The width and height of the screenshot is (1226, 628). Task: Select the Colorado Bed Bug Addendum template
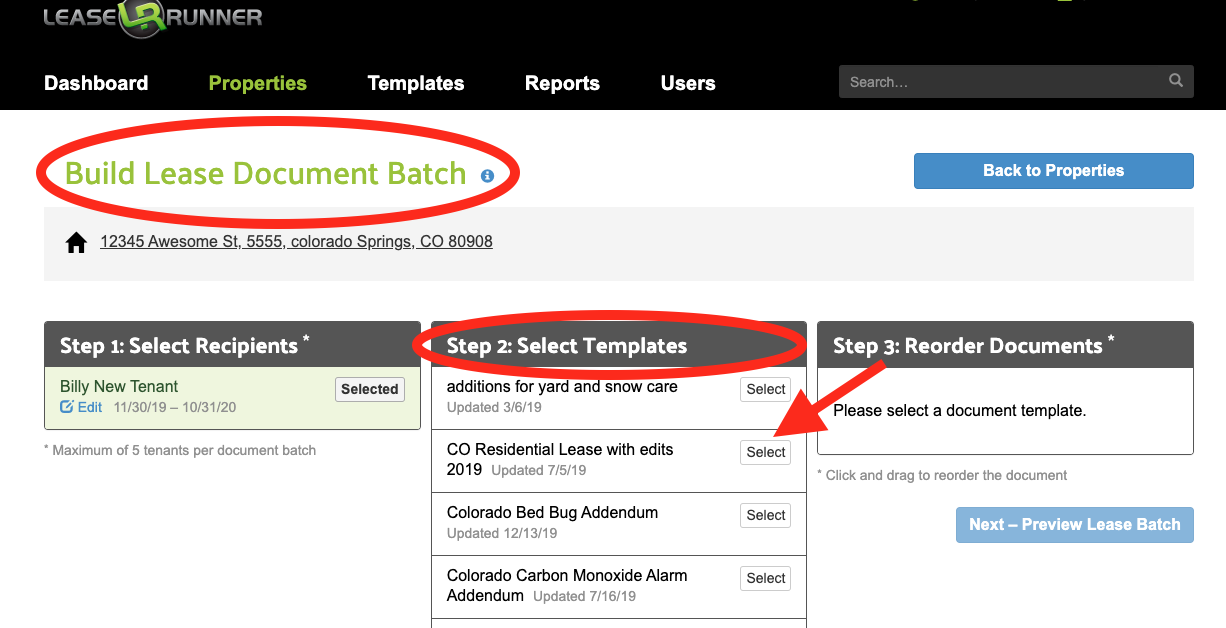pyautogui.click(x=765, y=515)
